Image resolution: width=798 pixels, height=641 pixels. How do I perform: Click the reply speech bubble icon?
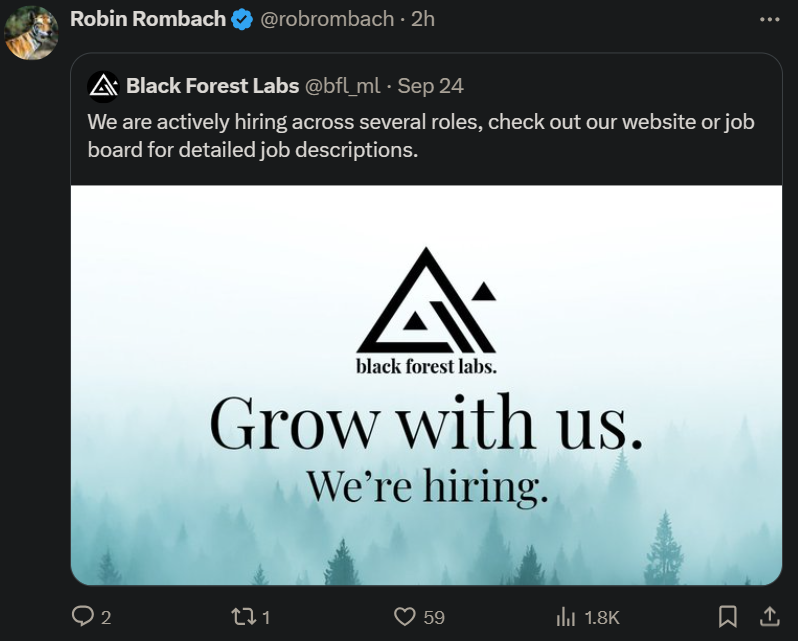click(x=81, y=616)
